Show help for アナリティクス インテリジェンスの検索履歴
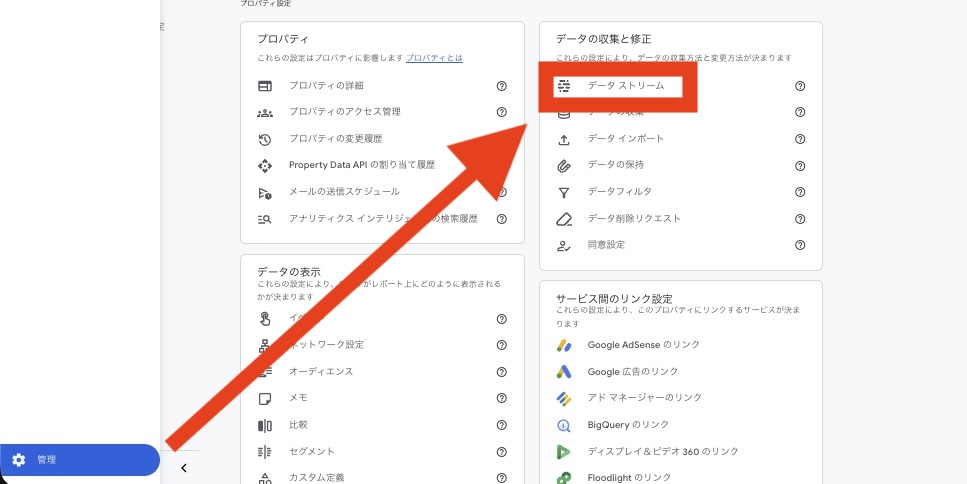 click(x=501, y=219)
